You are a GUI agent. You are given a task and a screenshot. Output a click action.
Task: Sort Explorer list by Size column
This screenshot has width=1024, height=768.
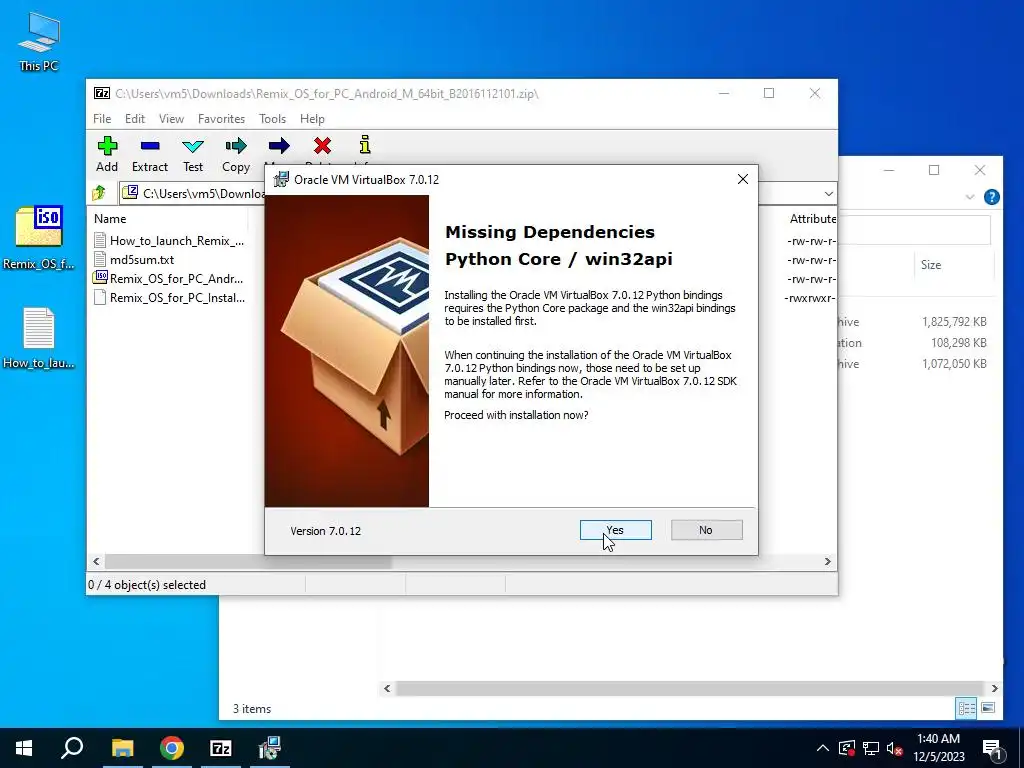[931, 265]
